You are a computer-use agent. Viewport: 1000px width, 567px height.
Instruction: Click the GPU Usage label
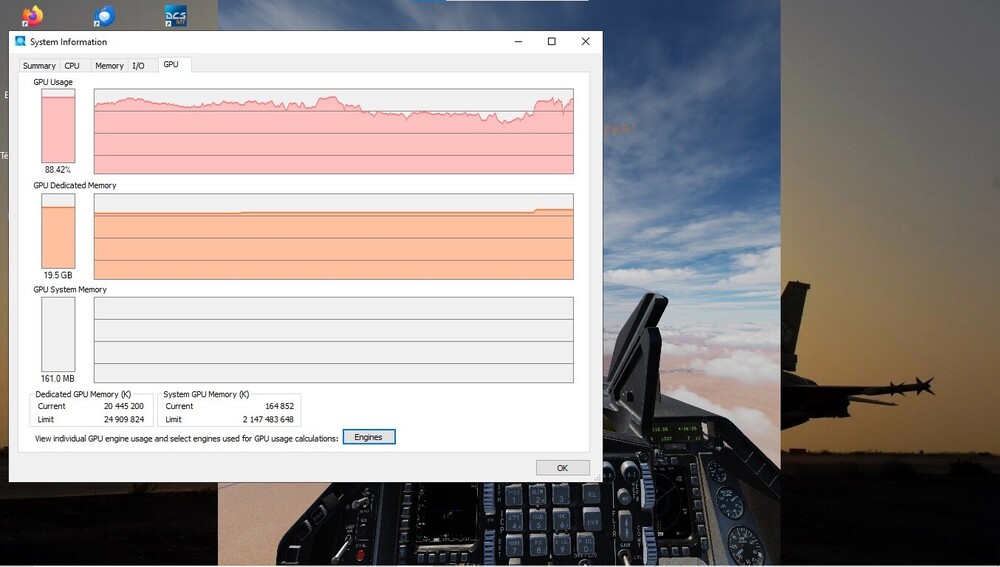click(53, 82)
